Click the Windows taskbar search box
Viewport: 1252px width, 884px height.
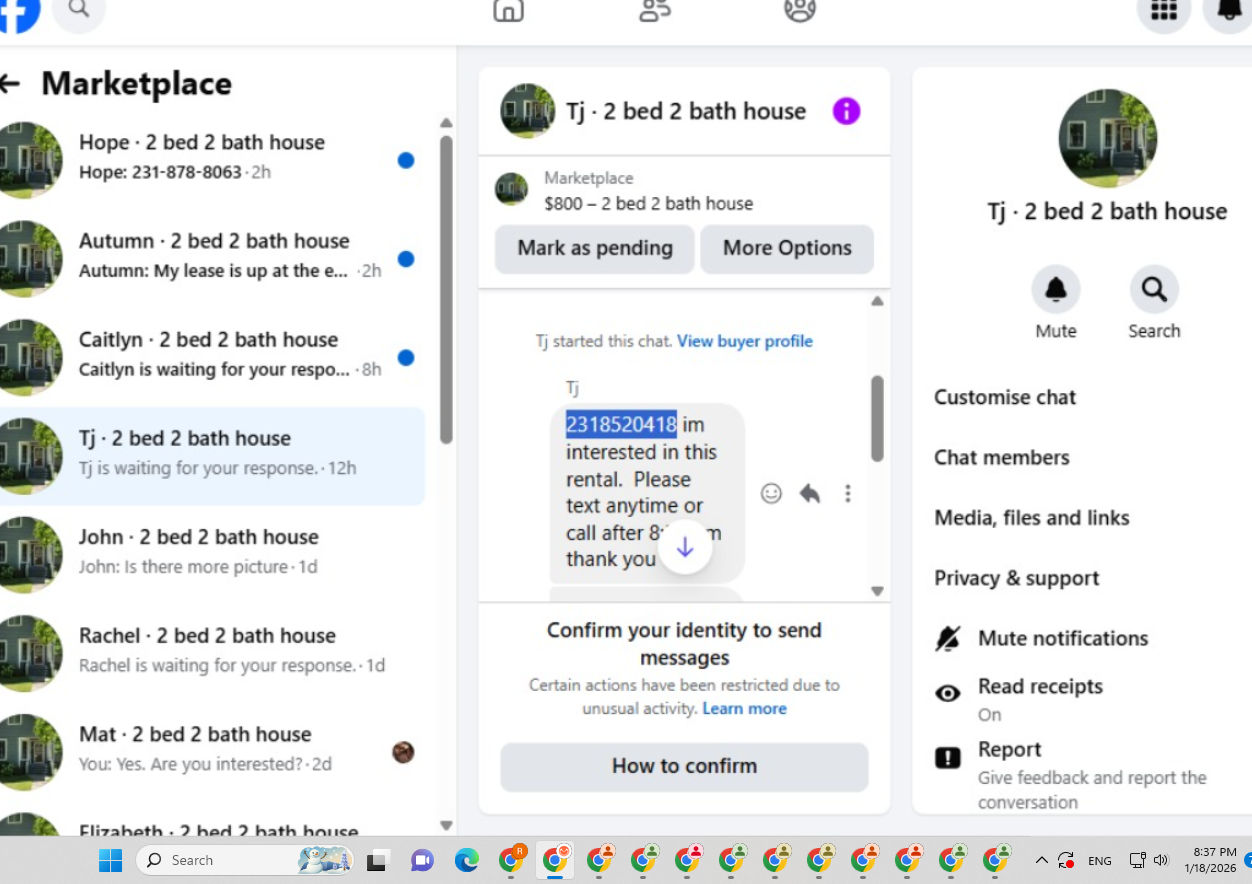(x=245, y=860)
